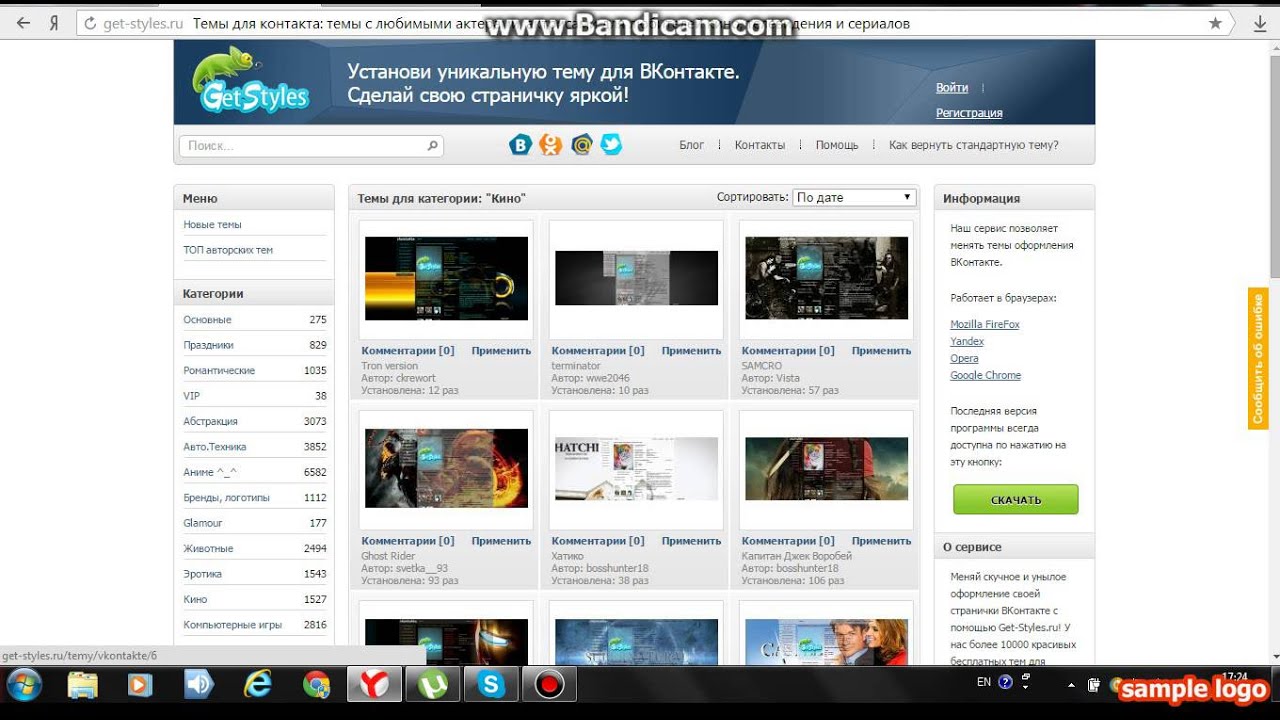The image size is (1280, 720).
Task: Click the green "СКАЧАТЬ" button
Action: (x=1016, y=499)
